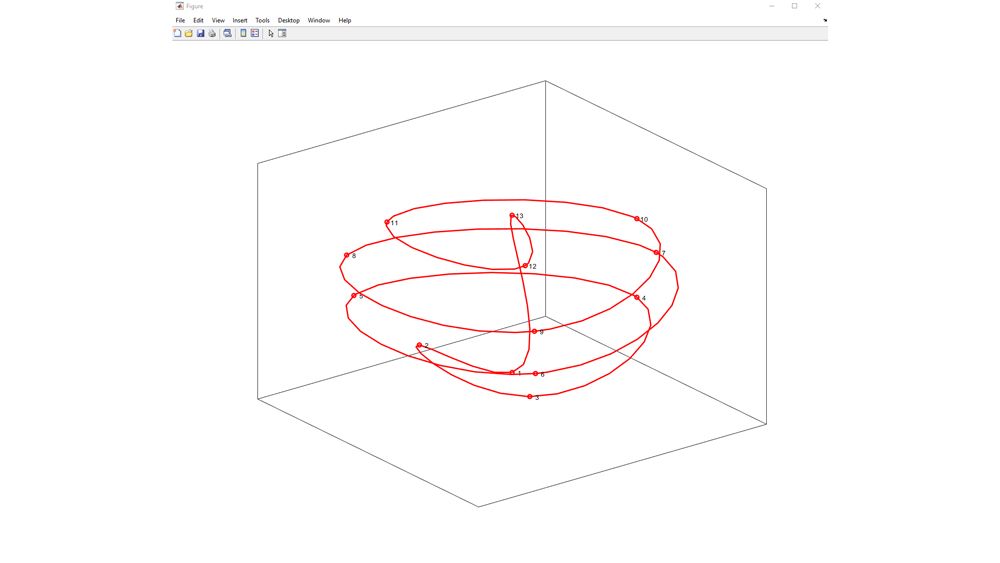Toggle the Insert Legend tool

click(x=255, y=33)
